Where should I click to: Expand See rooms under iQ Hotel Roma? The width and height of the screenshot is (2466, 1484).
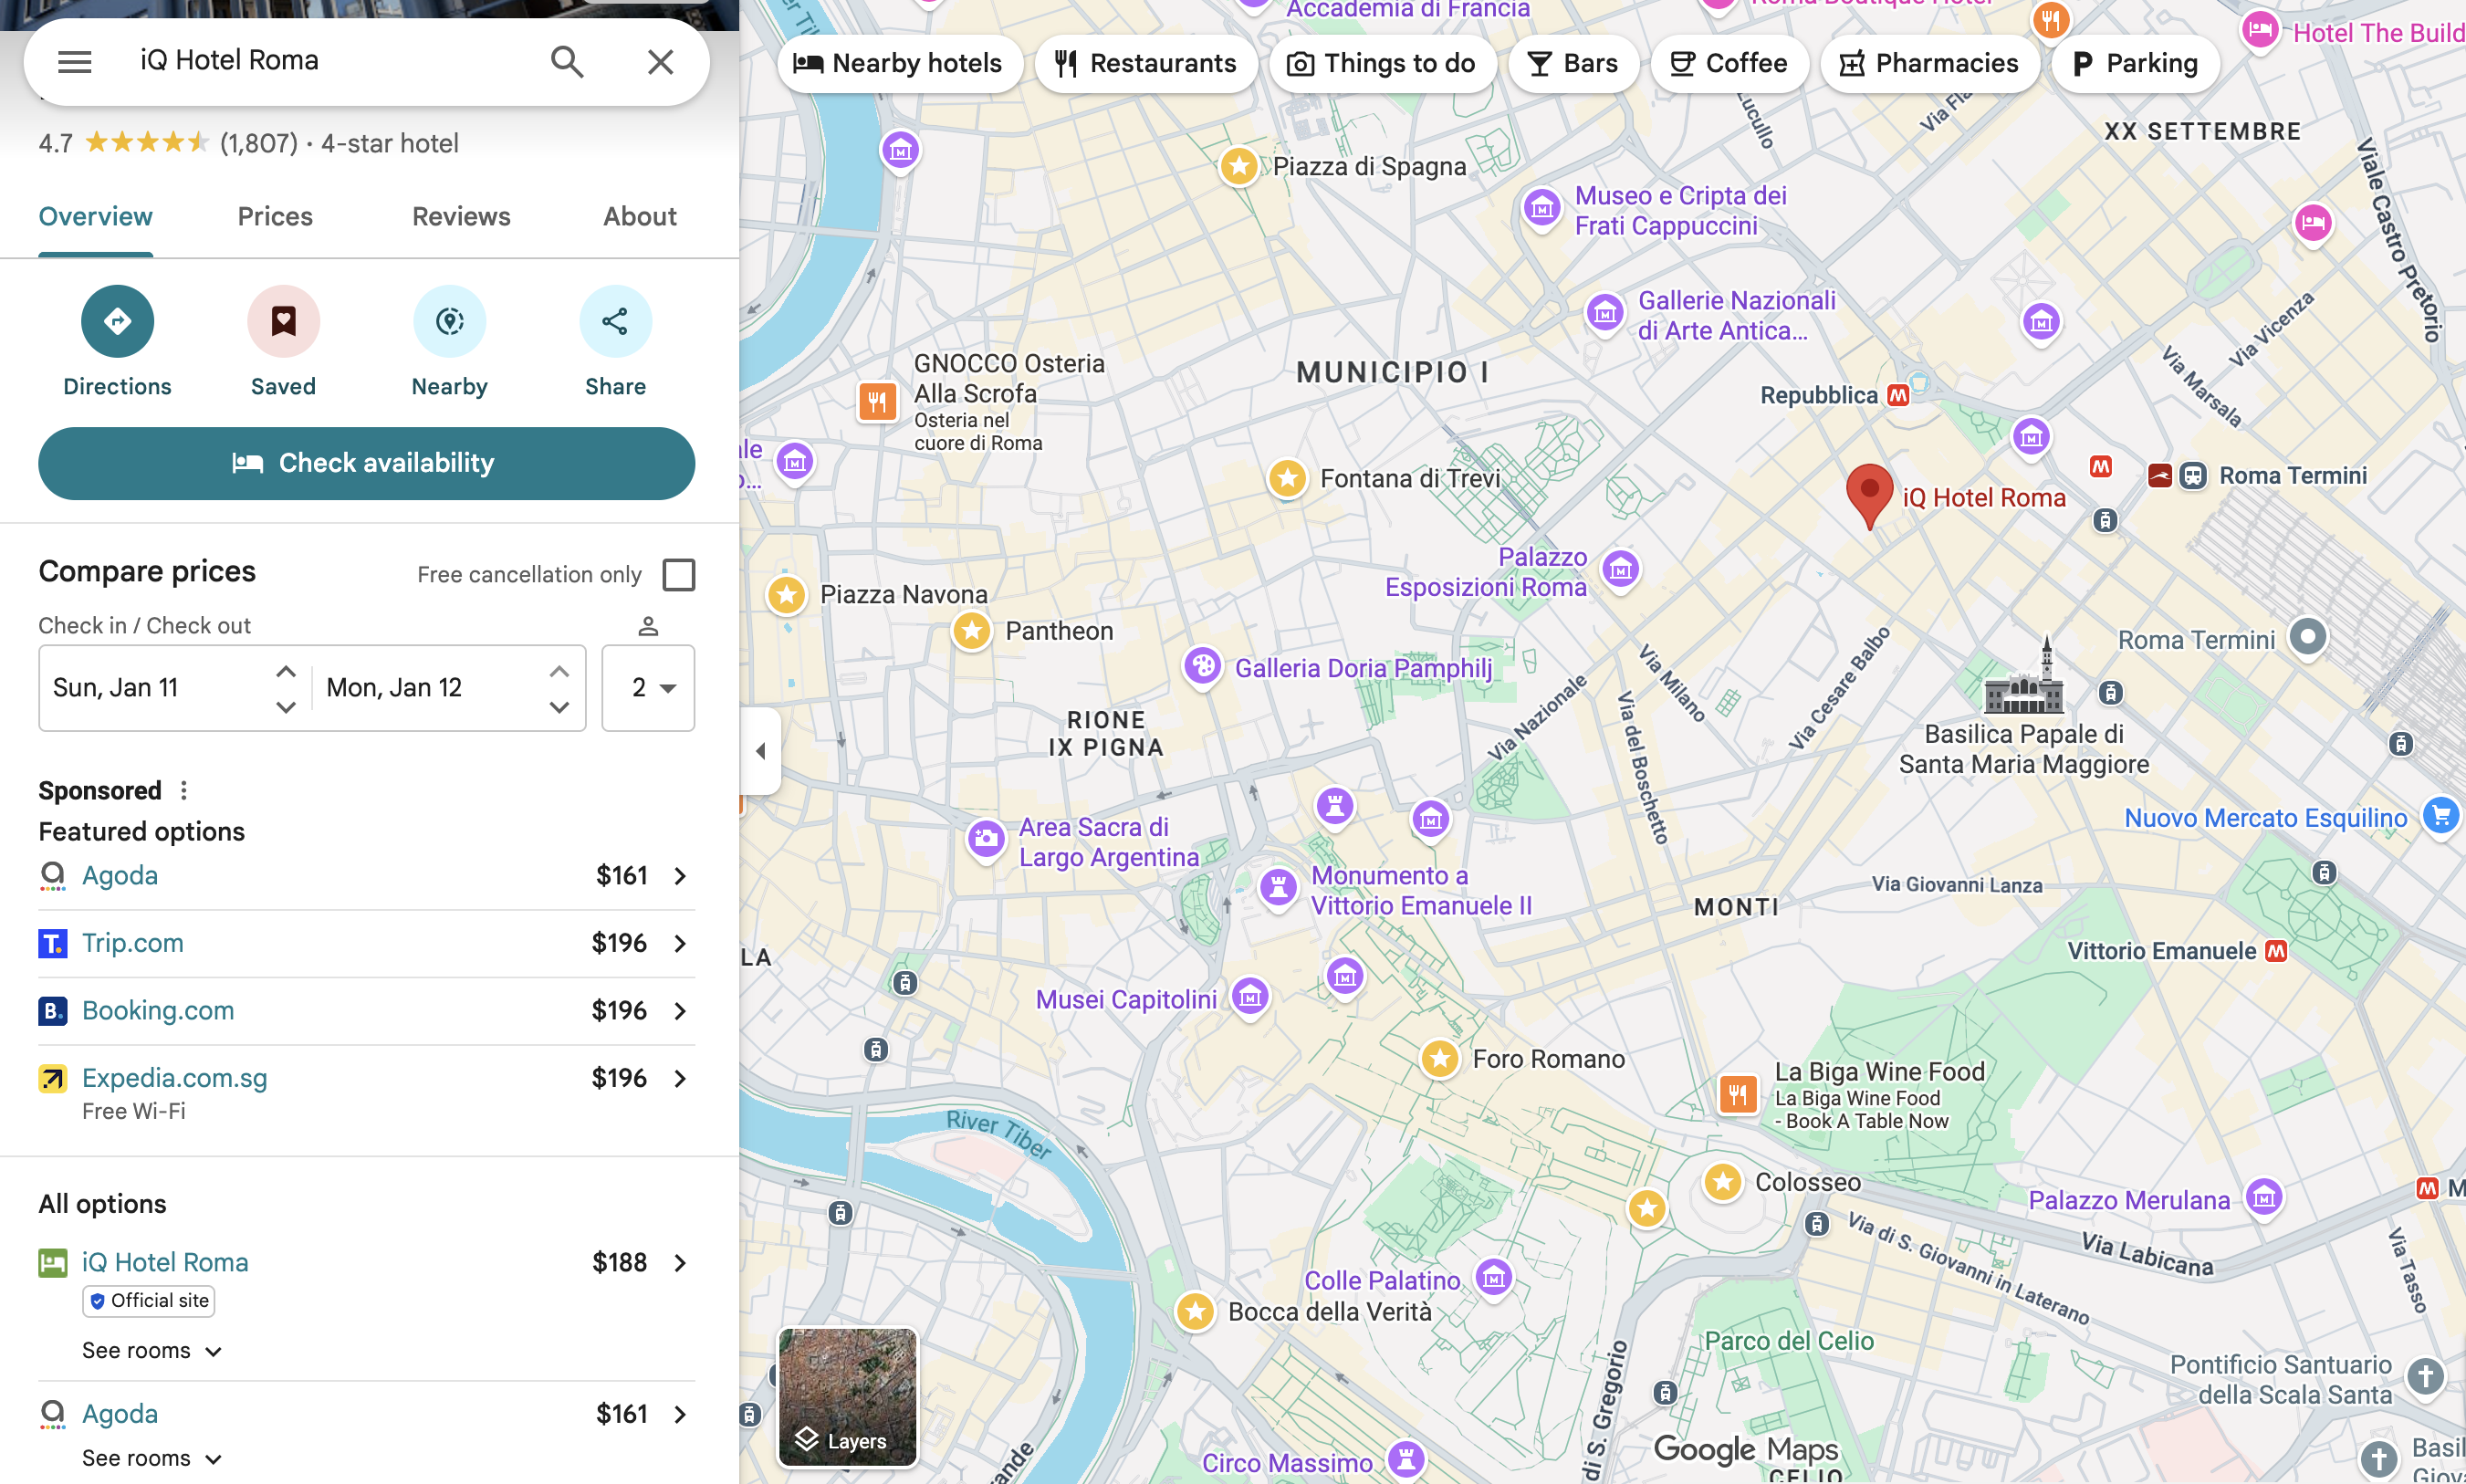pyautogui.click(x=150, y=1350)
